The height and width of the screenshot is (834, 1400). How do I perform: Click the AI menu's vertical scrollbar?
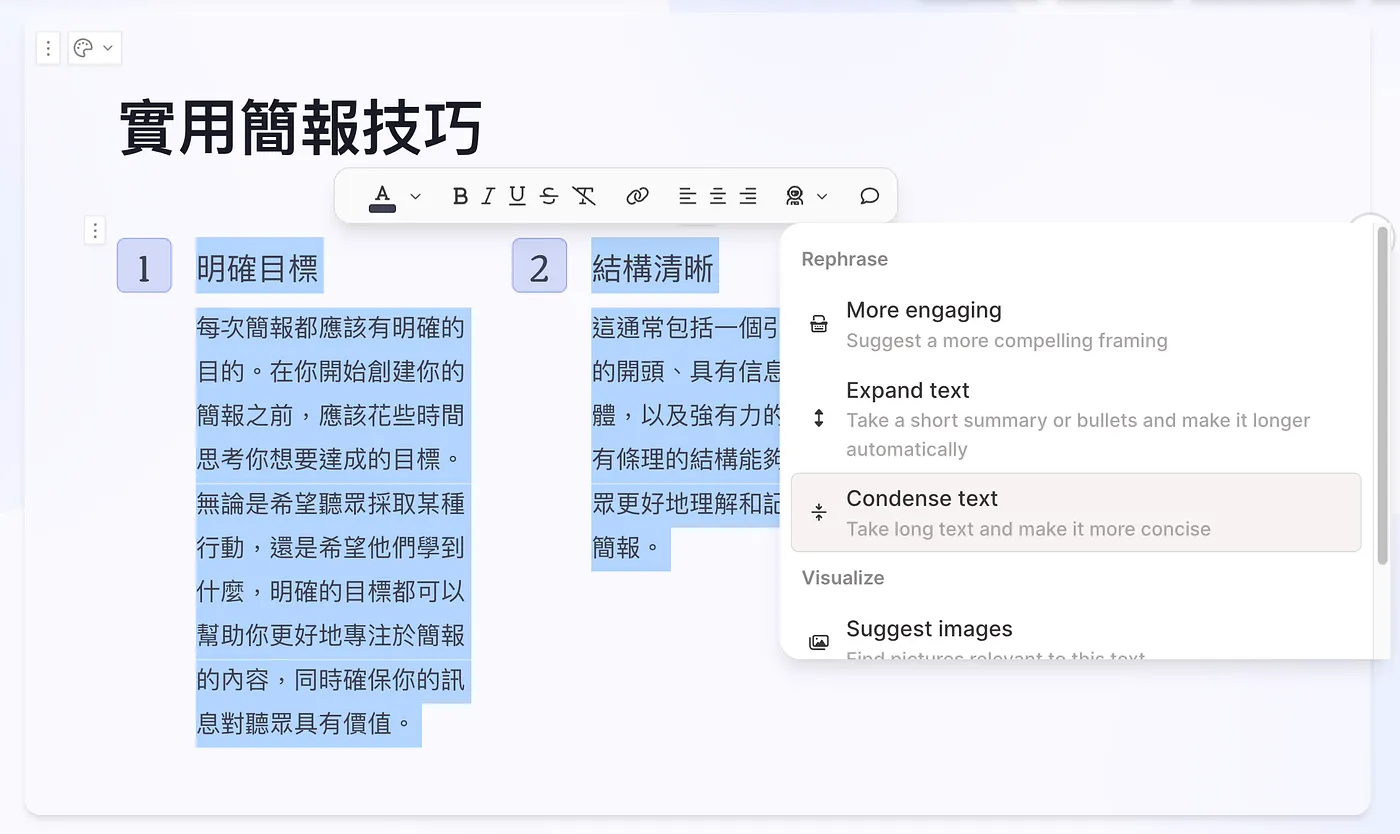[1383, 395]
